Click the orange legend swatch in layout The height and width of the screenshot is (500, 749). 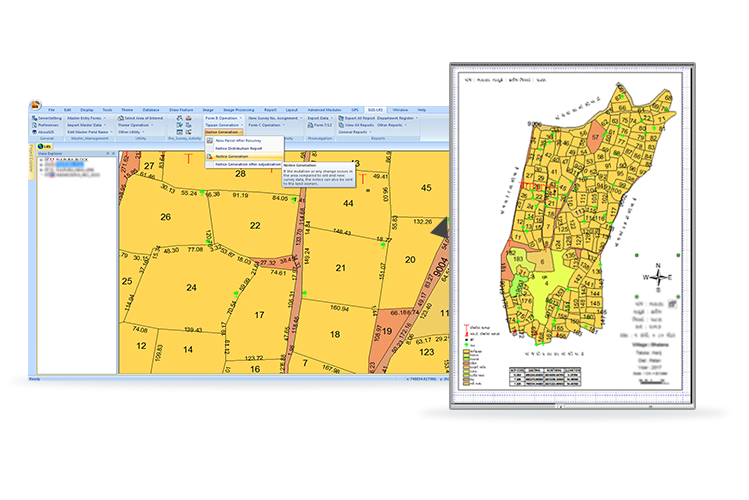(466, 363)
